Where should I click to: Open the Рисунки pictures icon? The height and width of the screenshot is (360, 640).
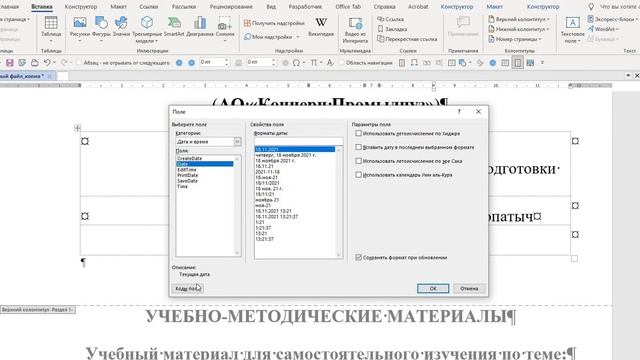(x=80, y=23)
